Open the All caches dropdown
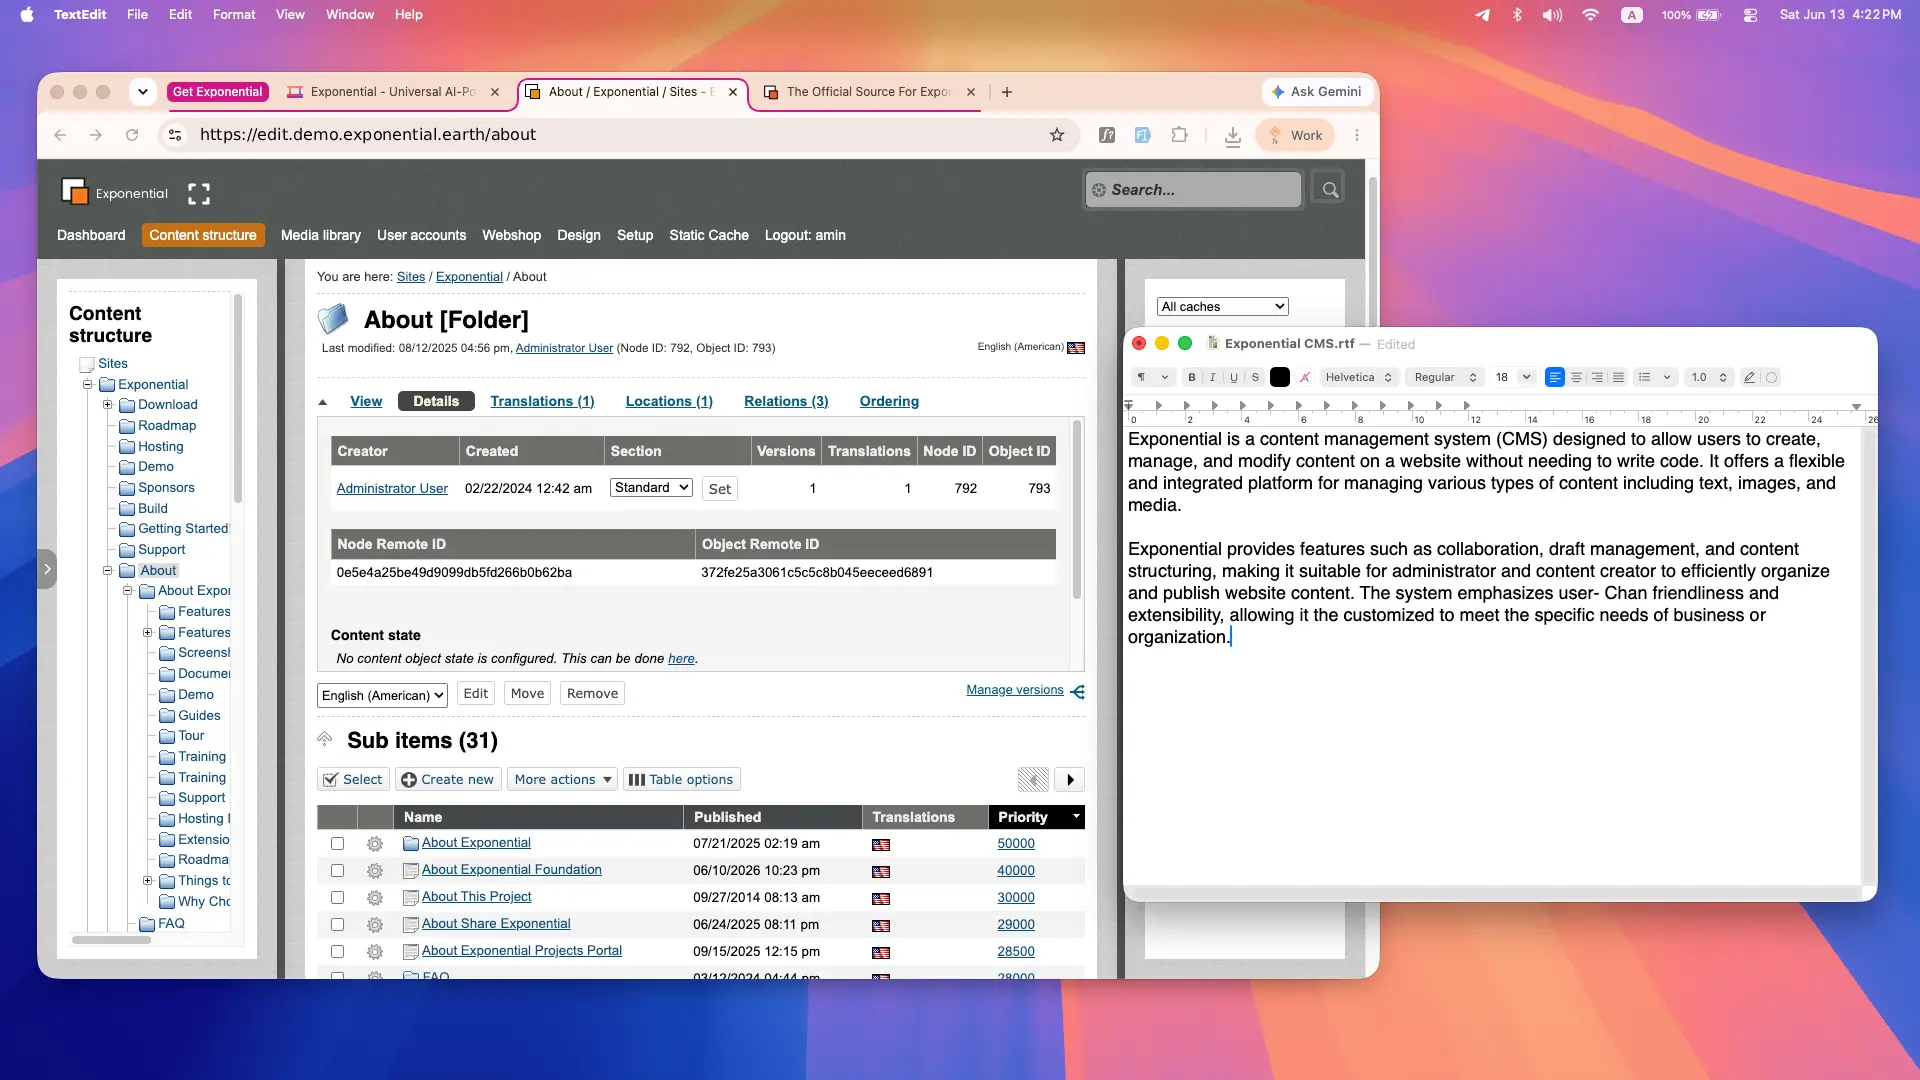The height and width of the screenshot is (1080, 1920). click(x=1223, y=307)
